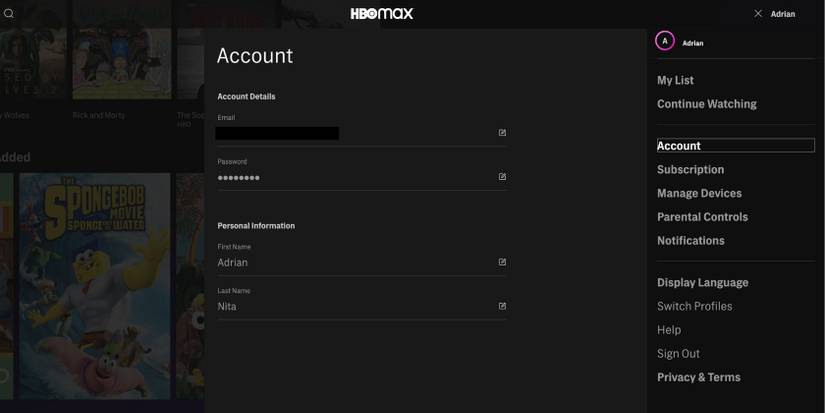The width and height of the screenshot is (825, 413).
Task: Click the masked password value
Action: (x=238, y=178)
